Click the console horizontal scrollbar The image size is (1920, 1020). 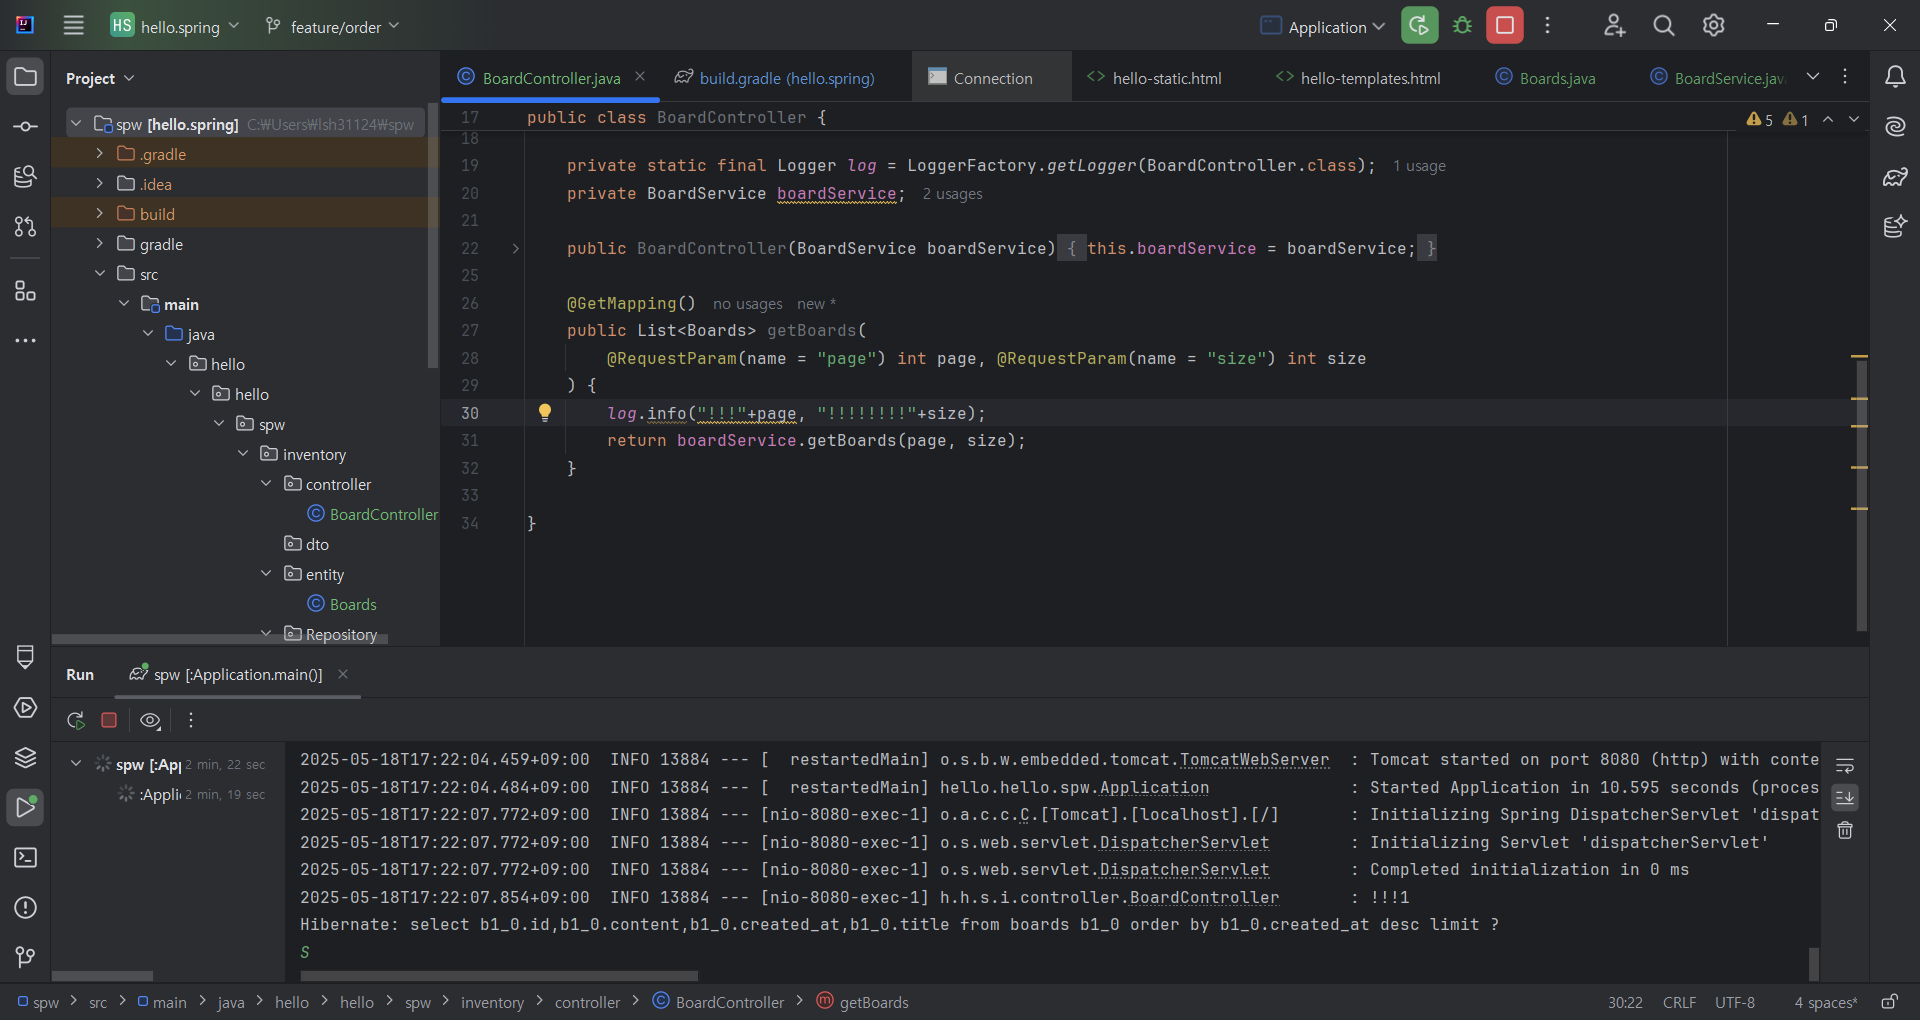(x=499, y=975)
